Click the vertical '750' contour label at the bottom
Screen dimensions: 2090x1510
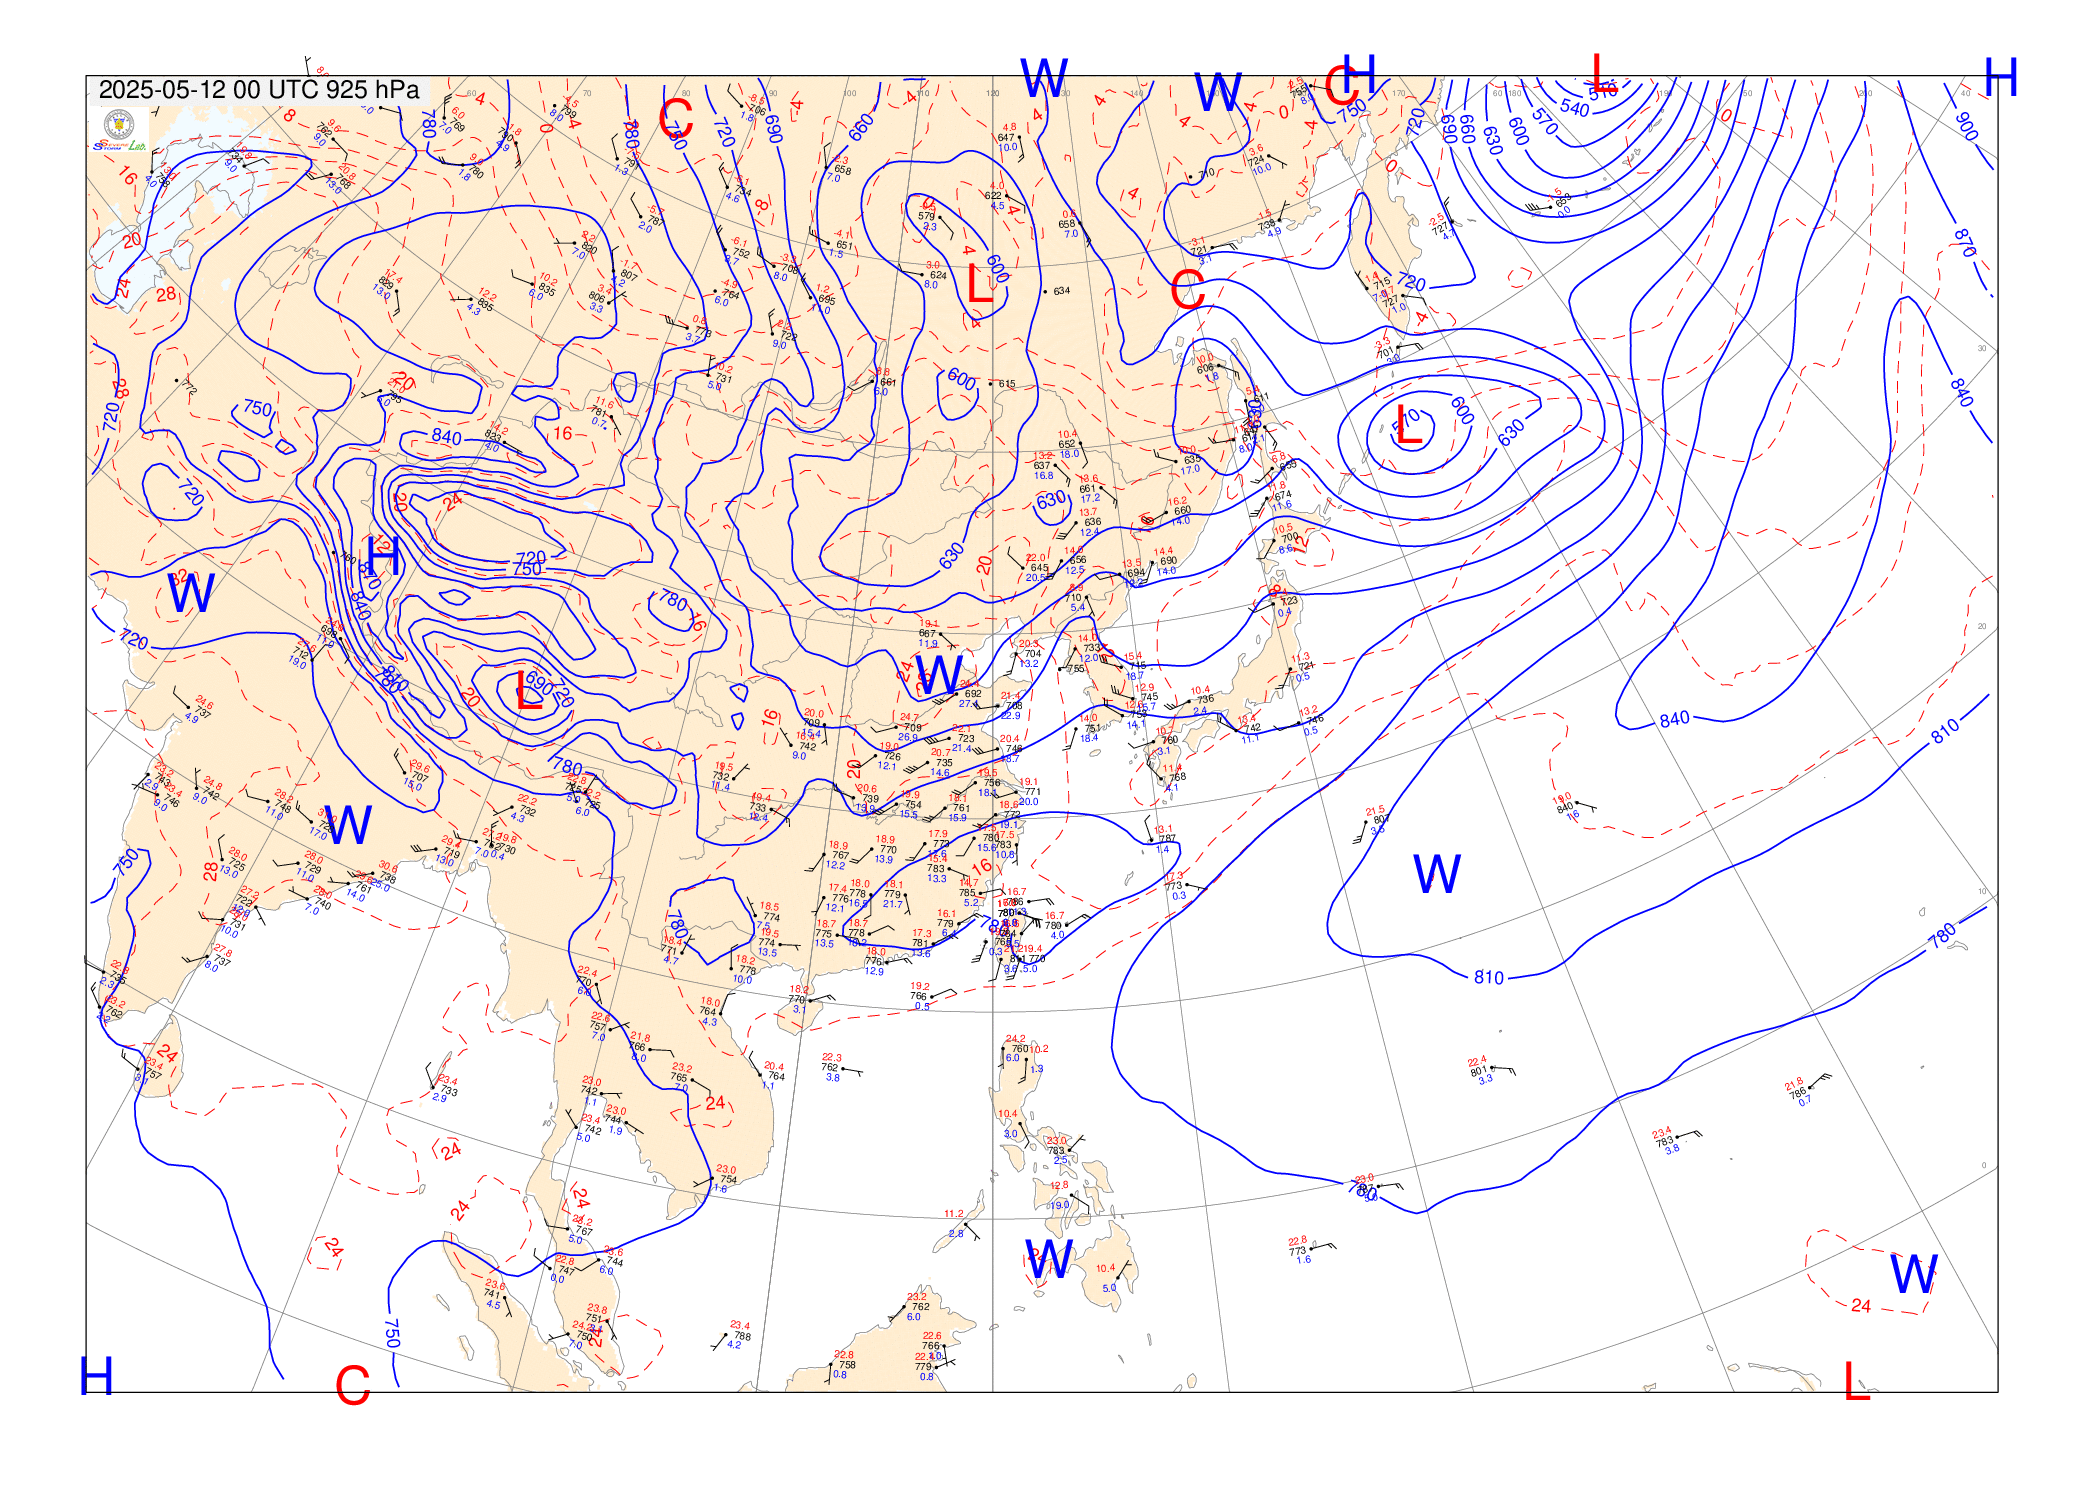pos(392,1333)
